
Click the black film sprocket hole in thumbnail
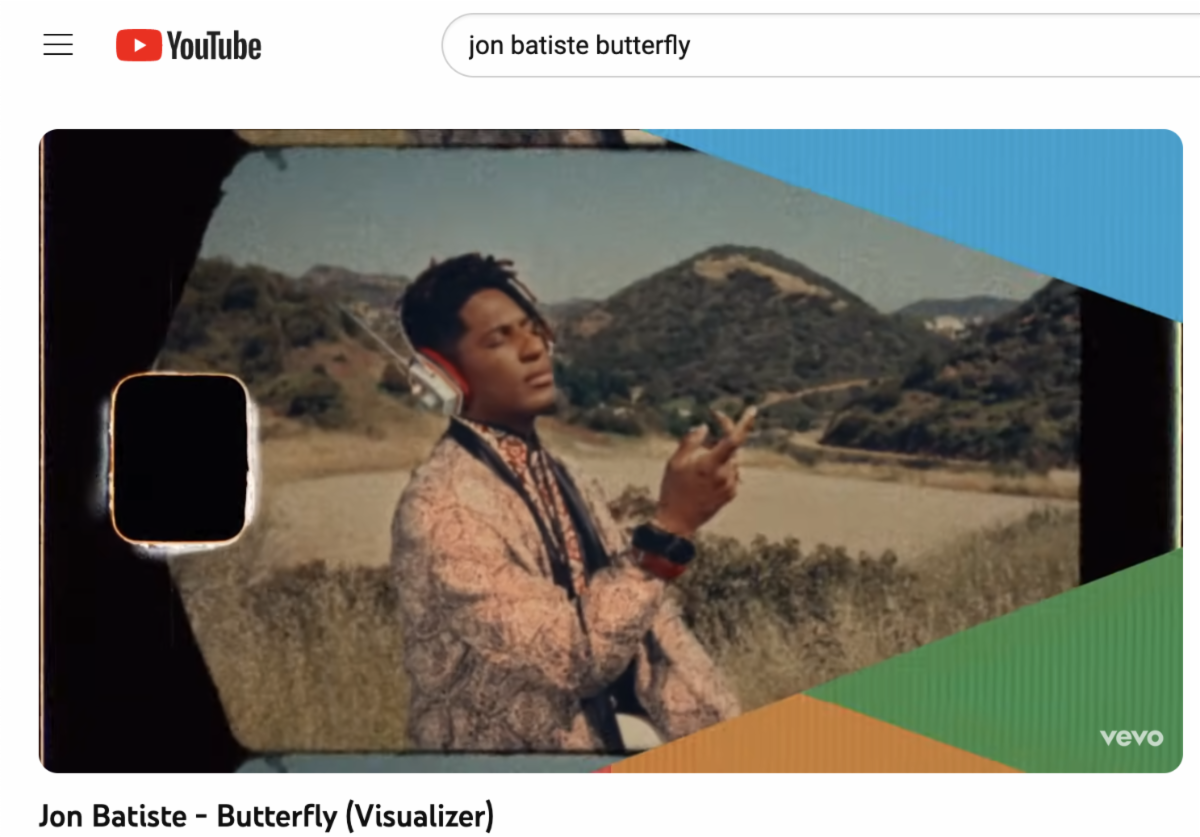(179, 459)
